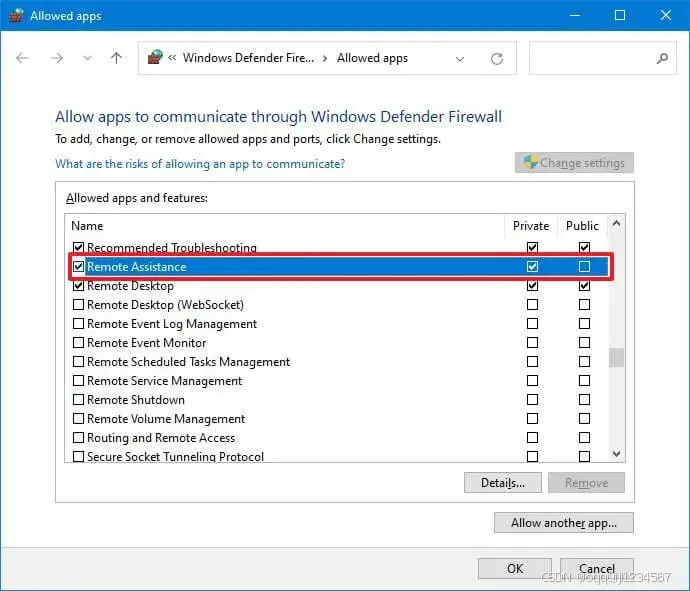Click the Private column header
690x591 pixels.
point(531,225)
